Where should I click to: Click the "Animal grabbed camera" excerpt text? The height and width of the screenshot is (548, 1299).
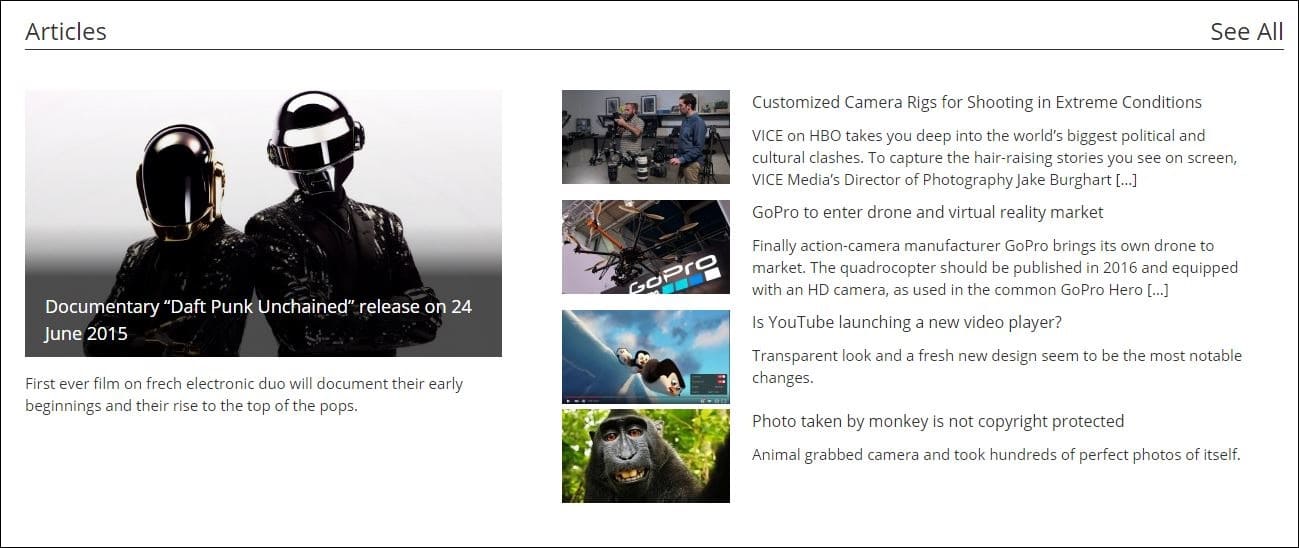point(996,455)
